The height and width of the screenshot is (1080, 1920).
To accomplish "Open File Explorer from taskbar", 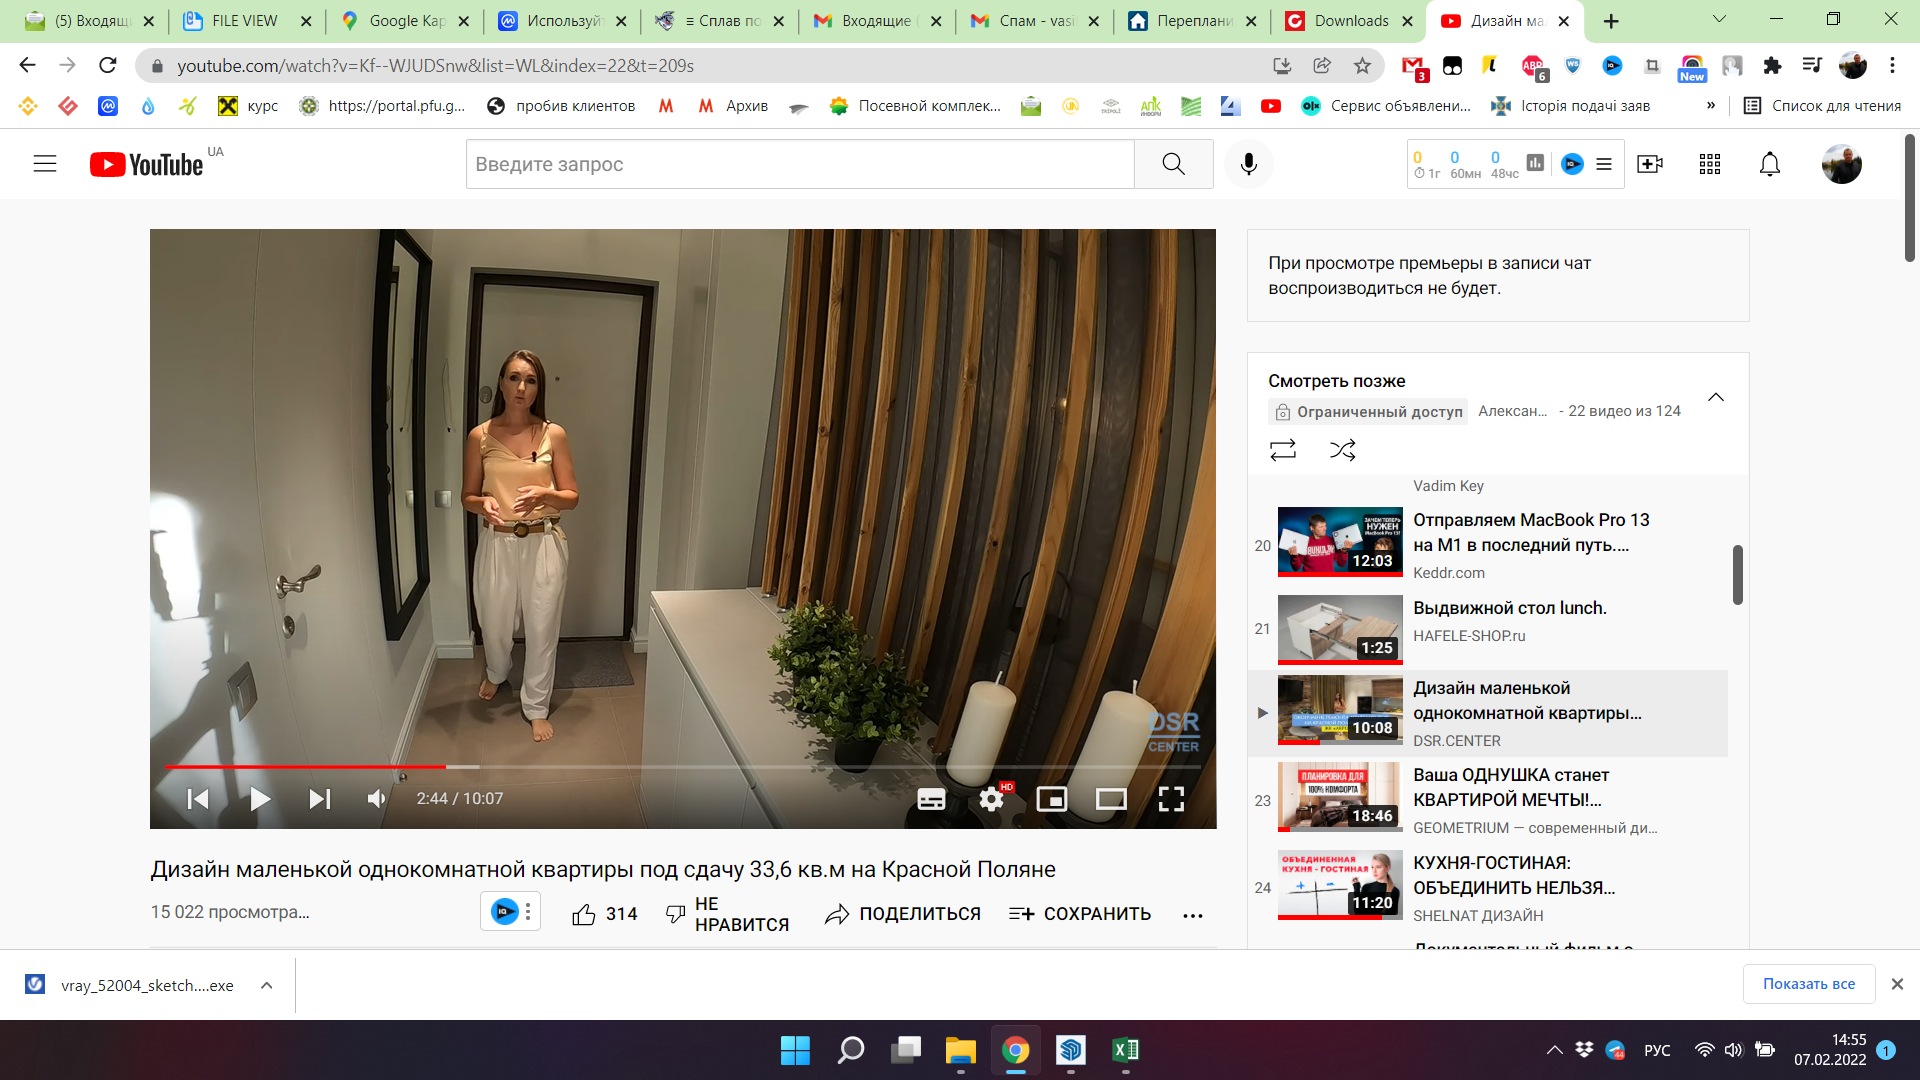I will click(960, 1050).
